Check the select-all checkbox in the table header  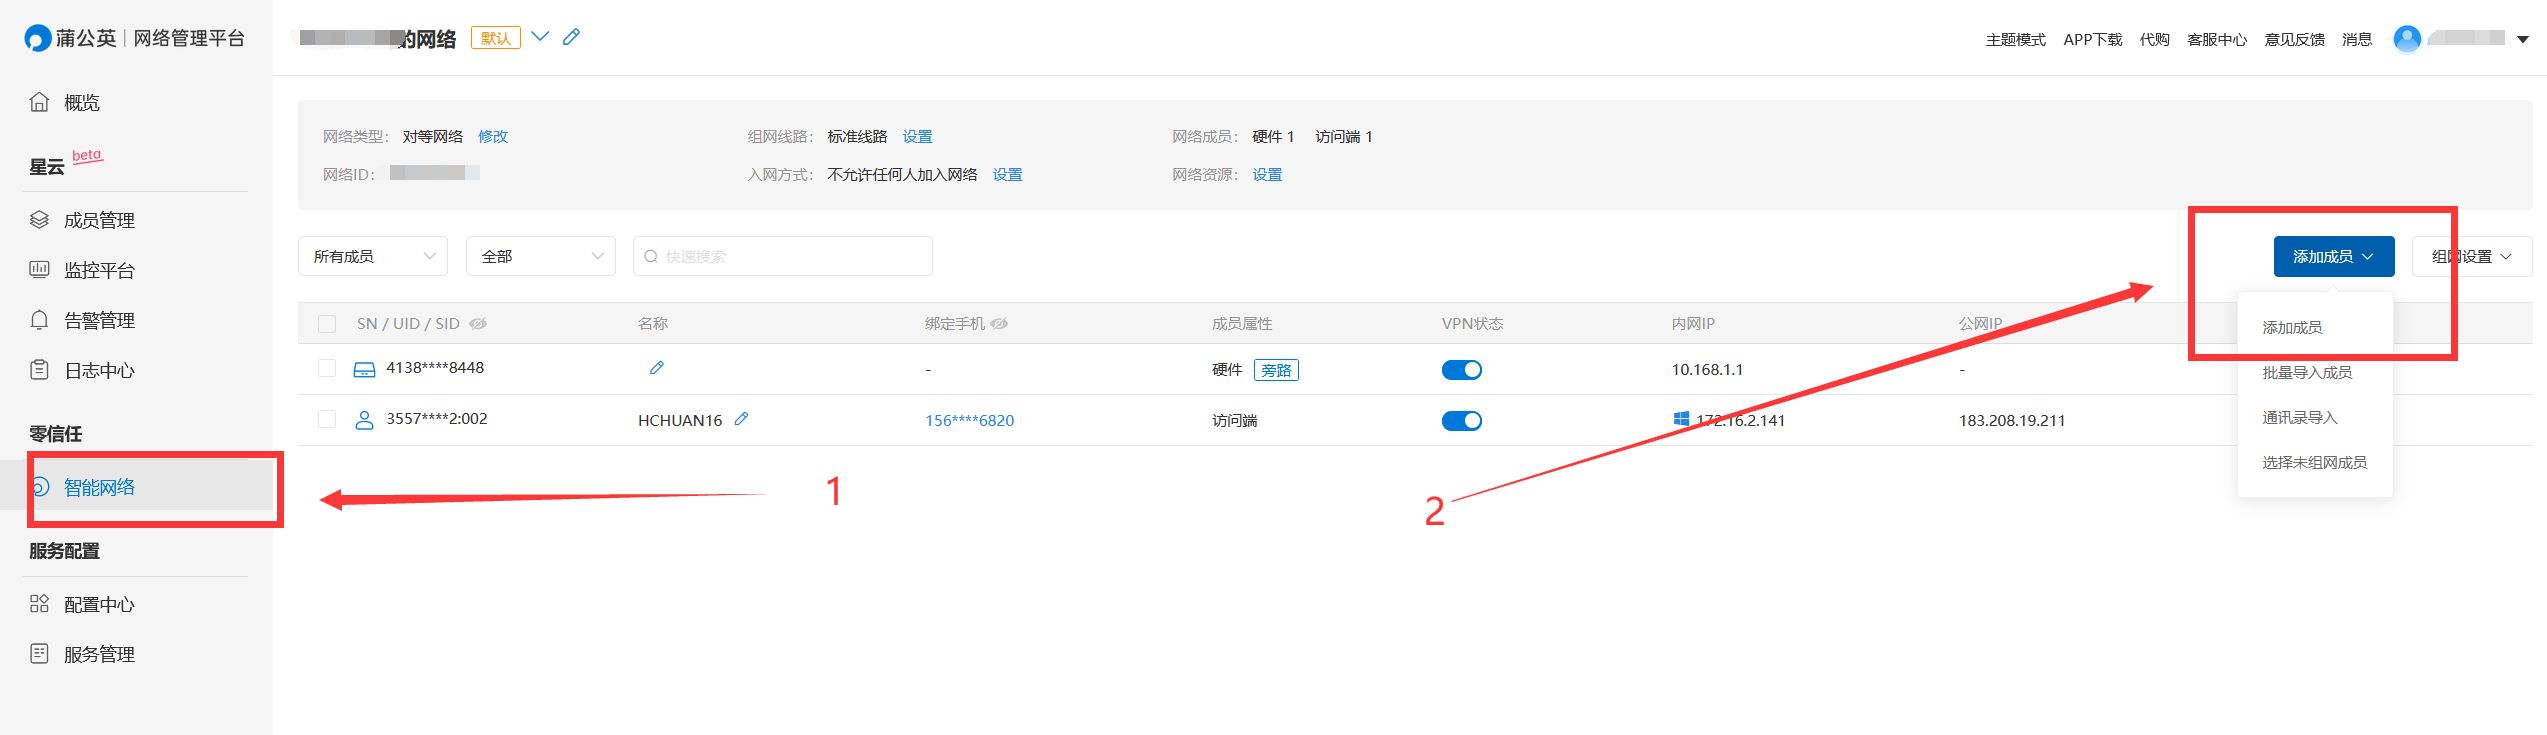[327, 324]
